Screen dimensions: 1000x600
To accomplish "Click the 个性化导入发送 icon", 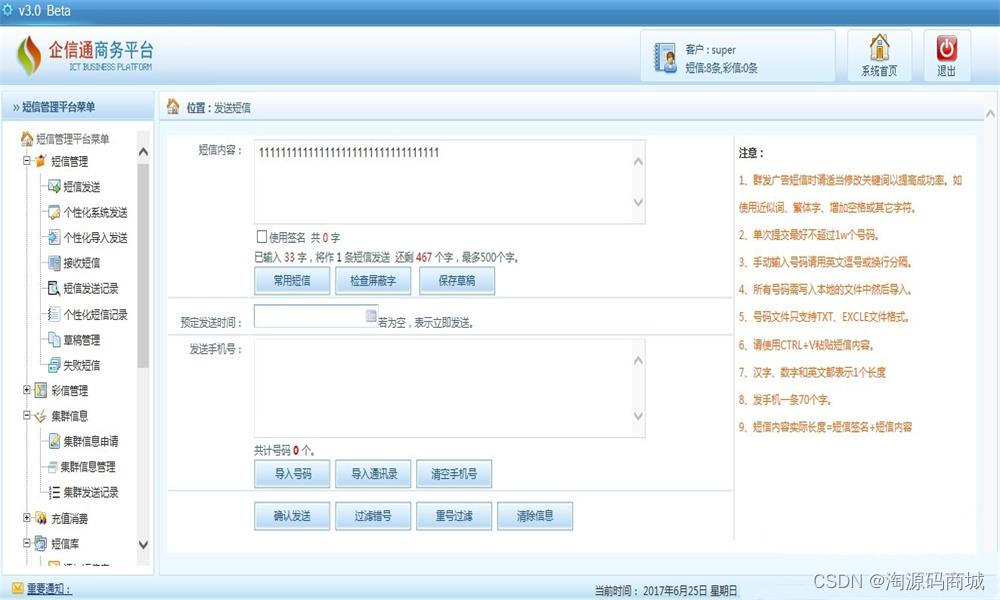I will point(54,237).
